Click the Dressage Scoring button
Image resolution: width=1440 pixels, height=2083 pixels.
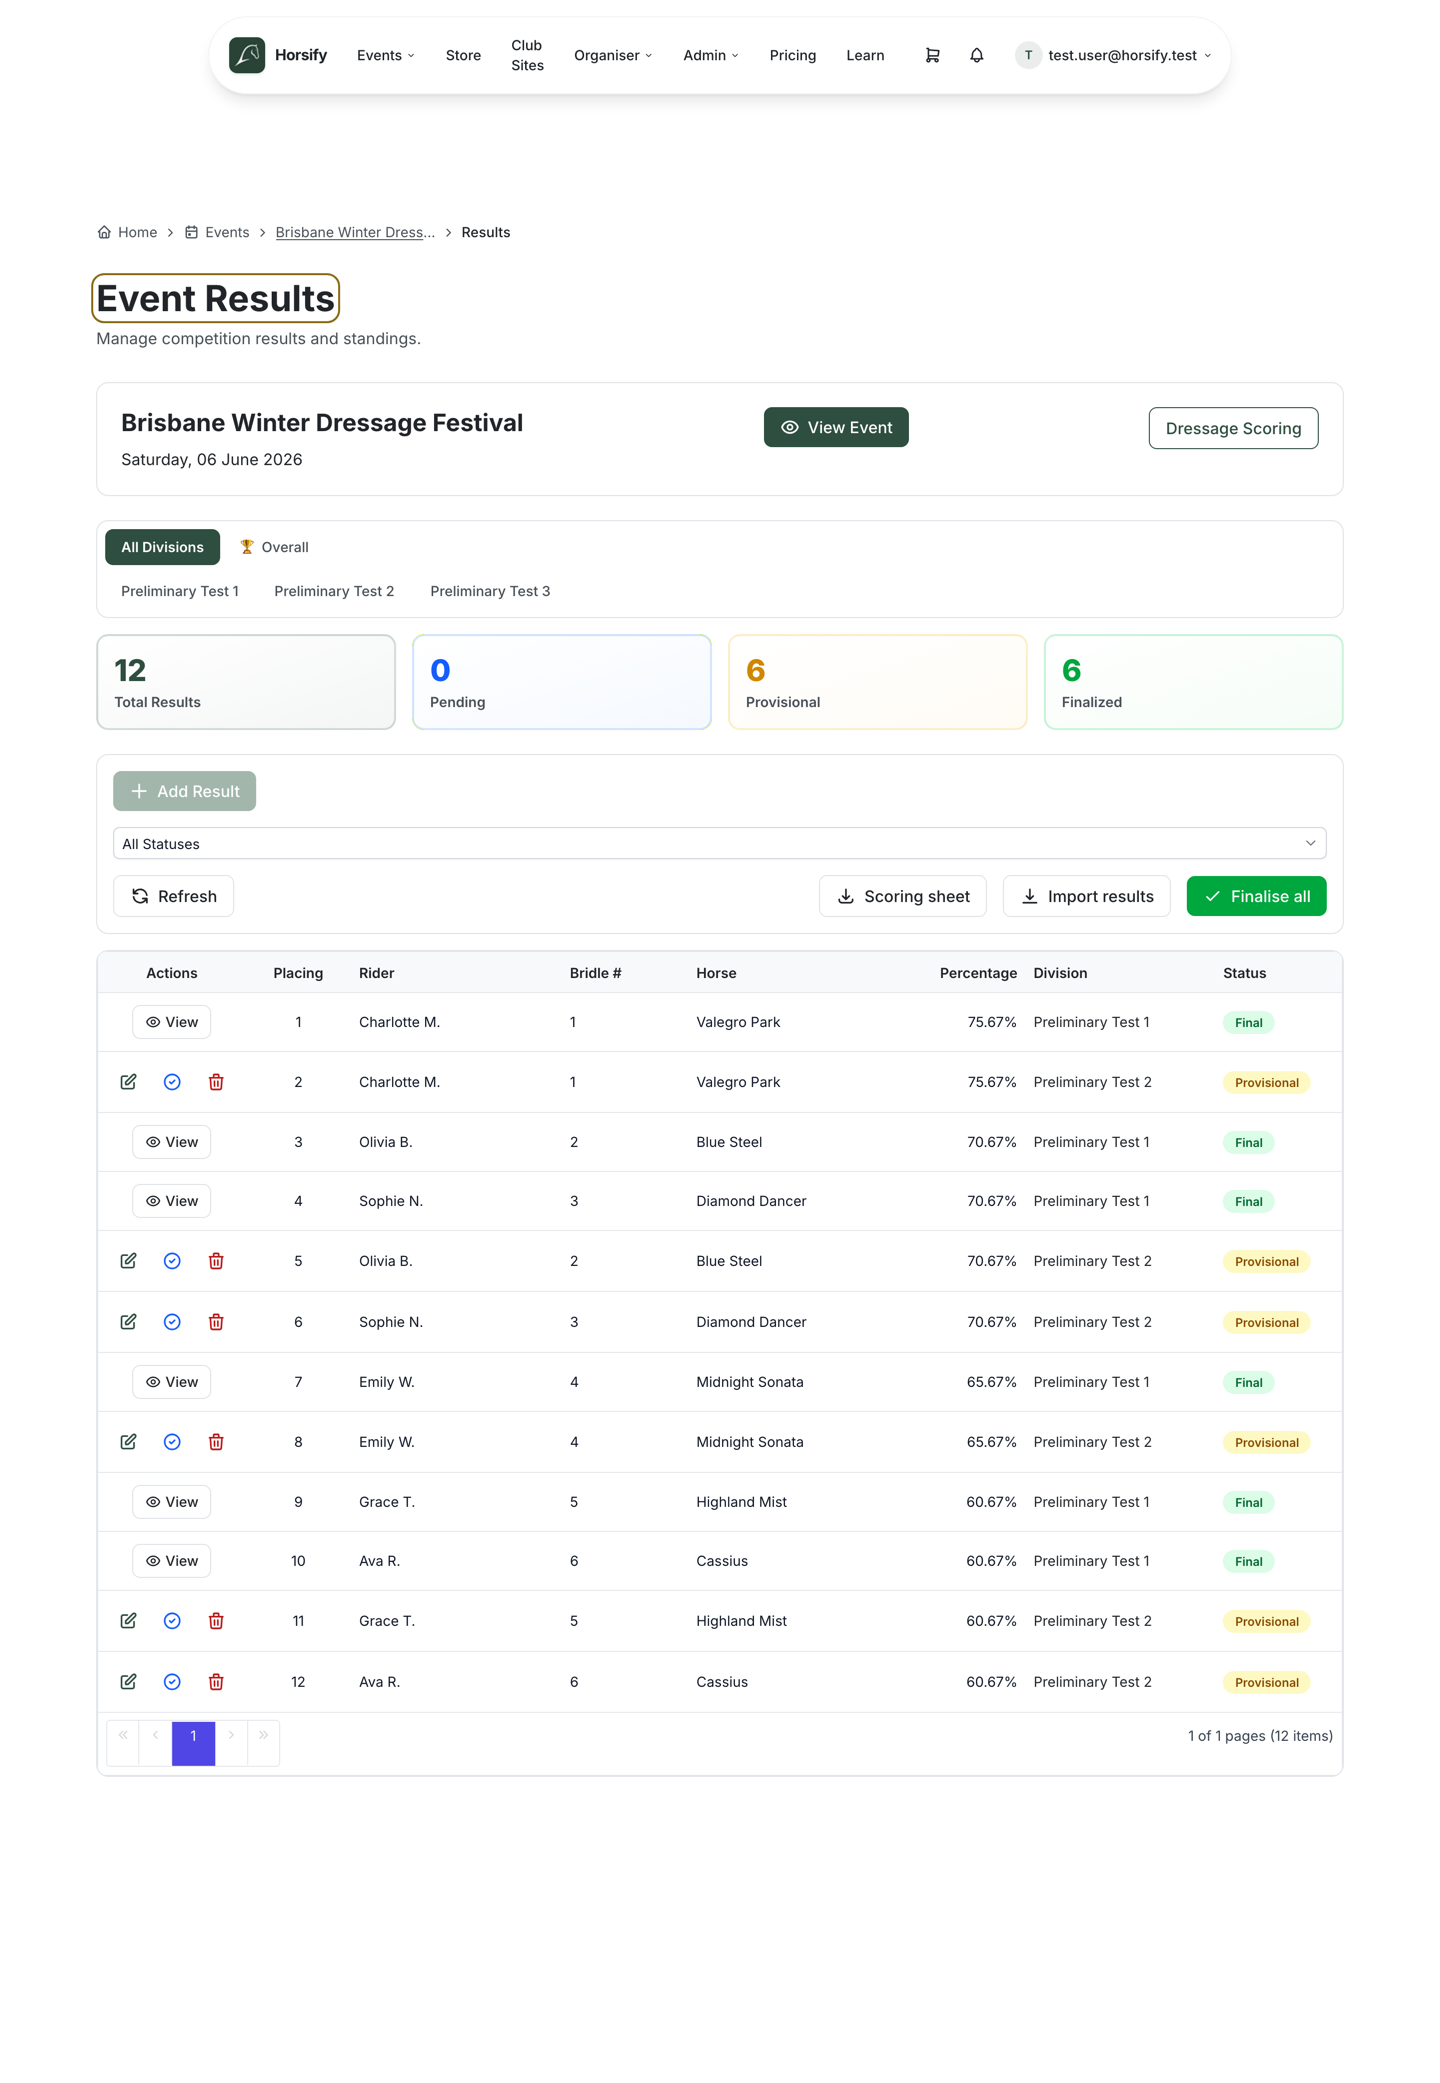pyautogui.click(x=1233, y=428)
